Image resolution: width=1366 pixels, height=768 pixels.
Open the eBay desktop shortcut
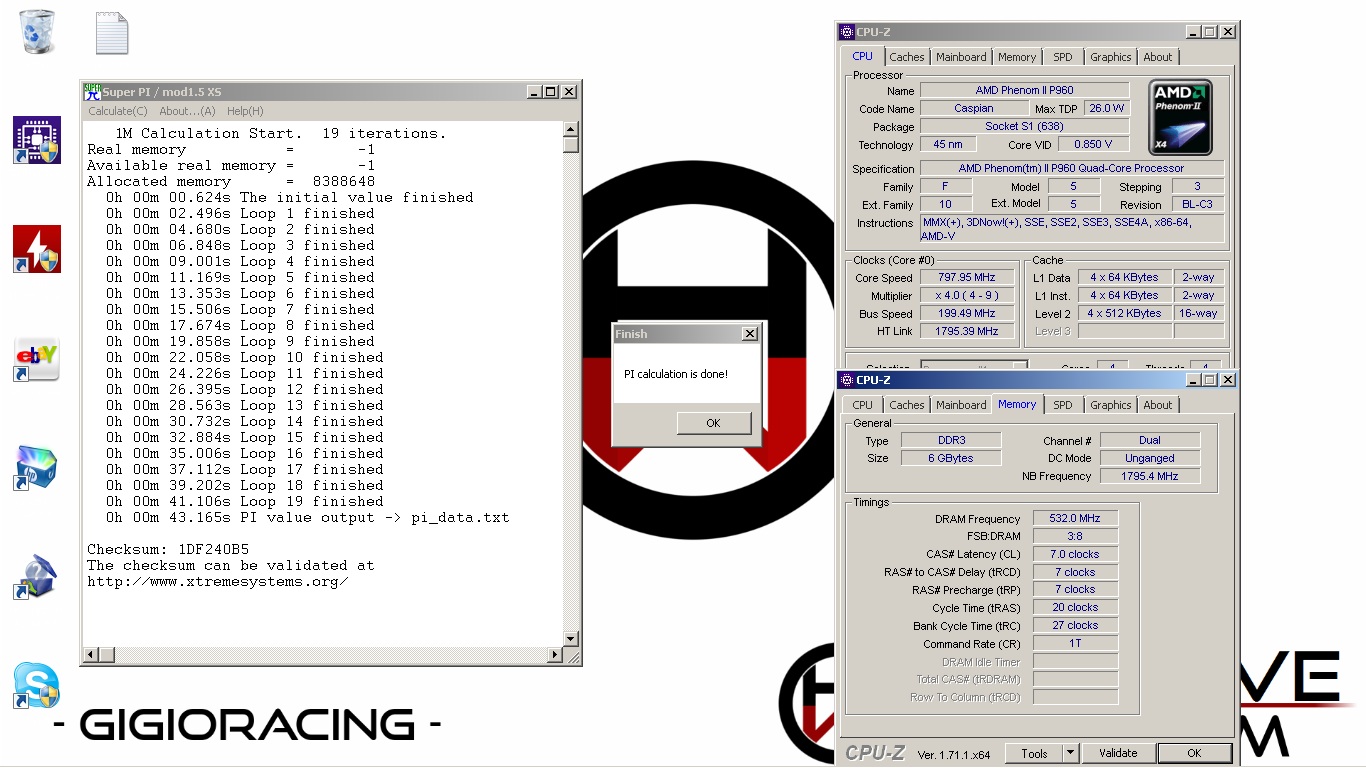click(x=37, y=359)
